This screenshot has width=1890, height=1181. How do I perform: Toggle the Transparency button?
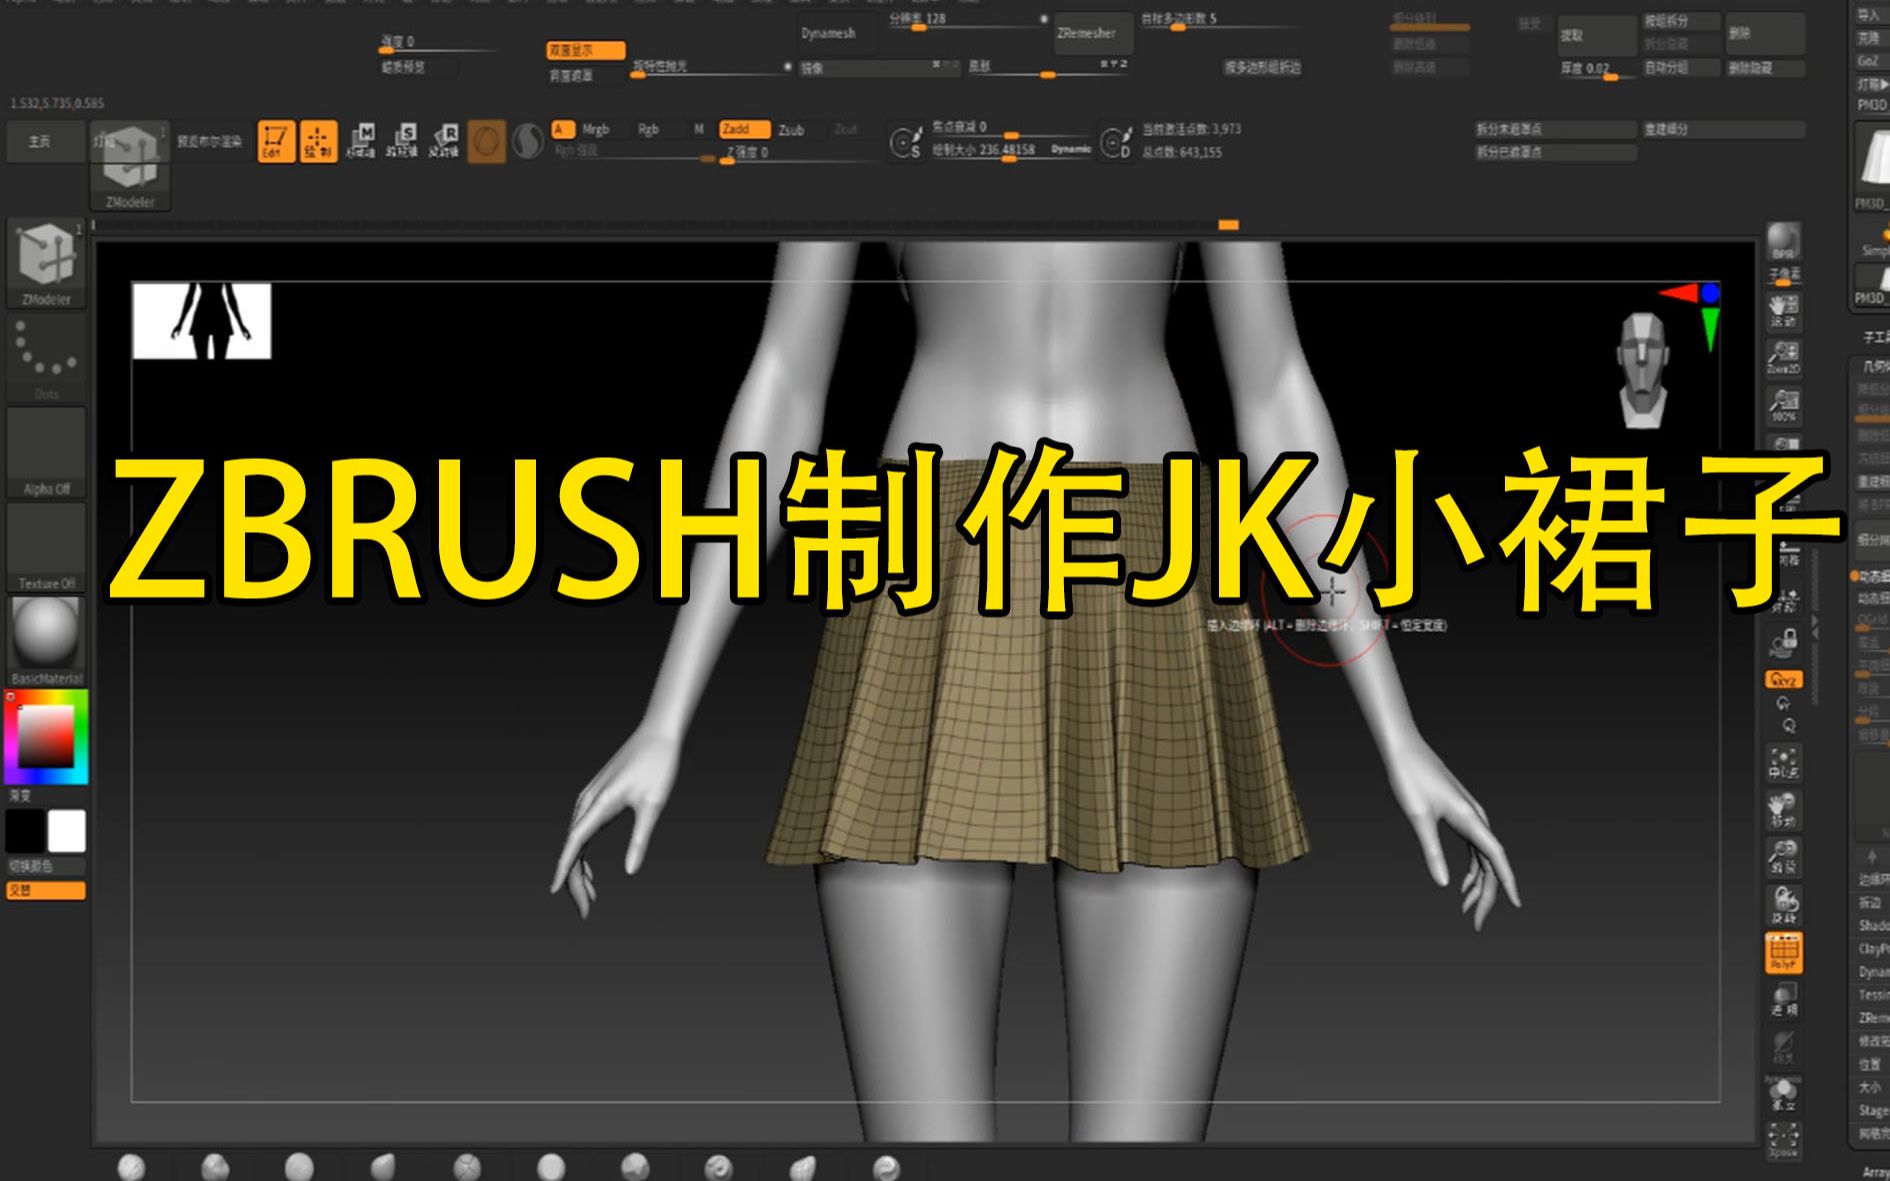point(1784,1000)
